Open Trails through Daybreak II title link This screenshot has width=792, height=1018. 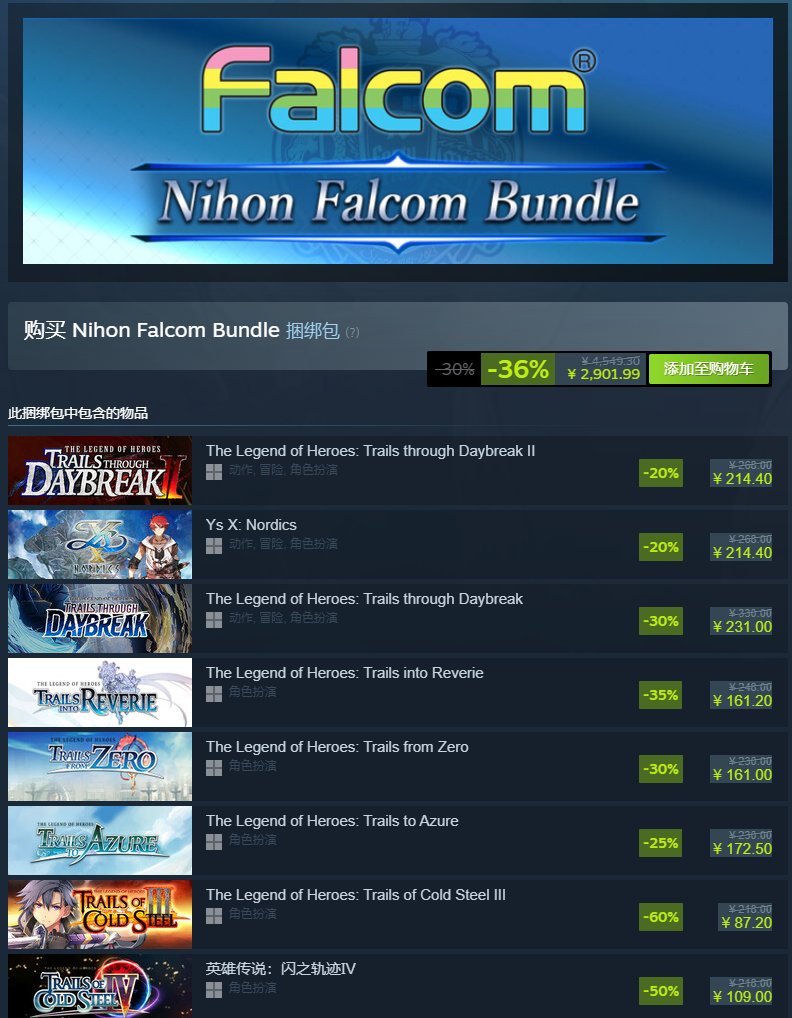click(371, 451)
